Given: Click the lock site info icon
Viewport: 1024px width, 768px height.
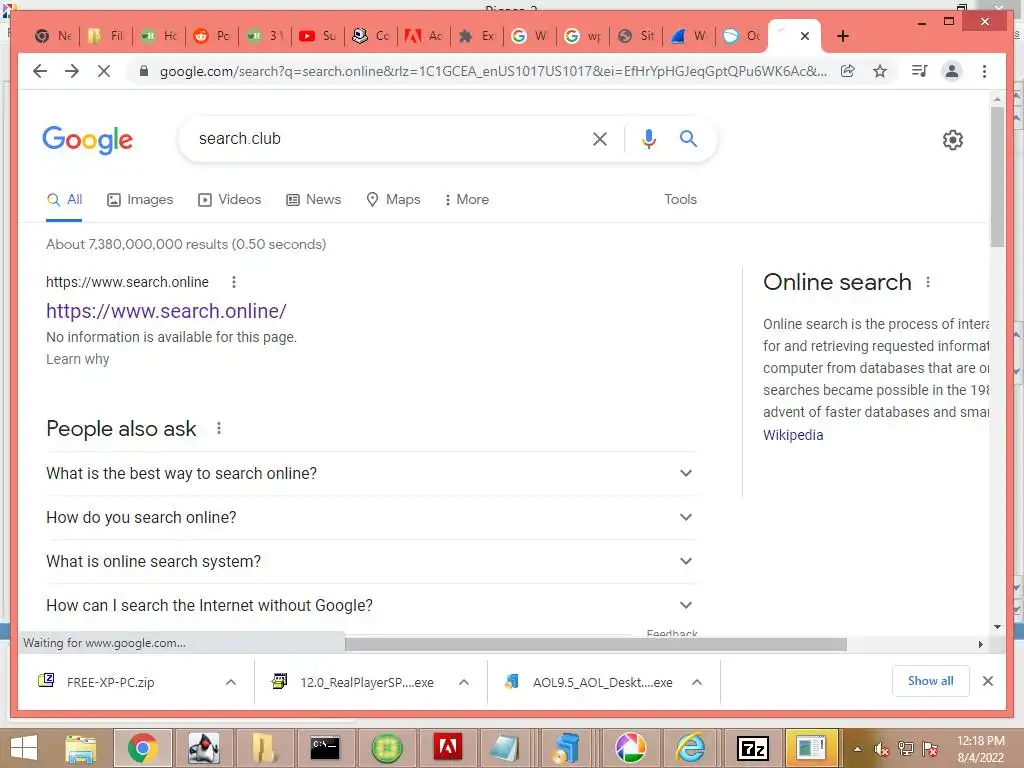Looking at the screenshot, I should point(144,71).
